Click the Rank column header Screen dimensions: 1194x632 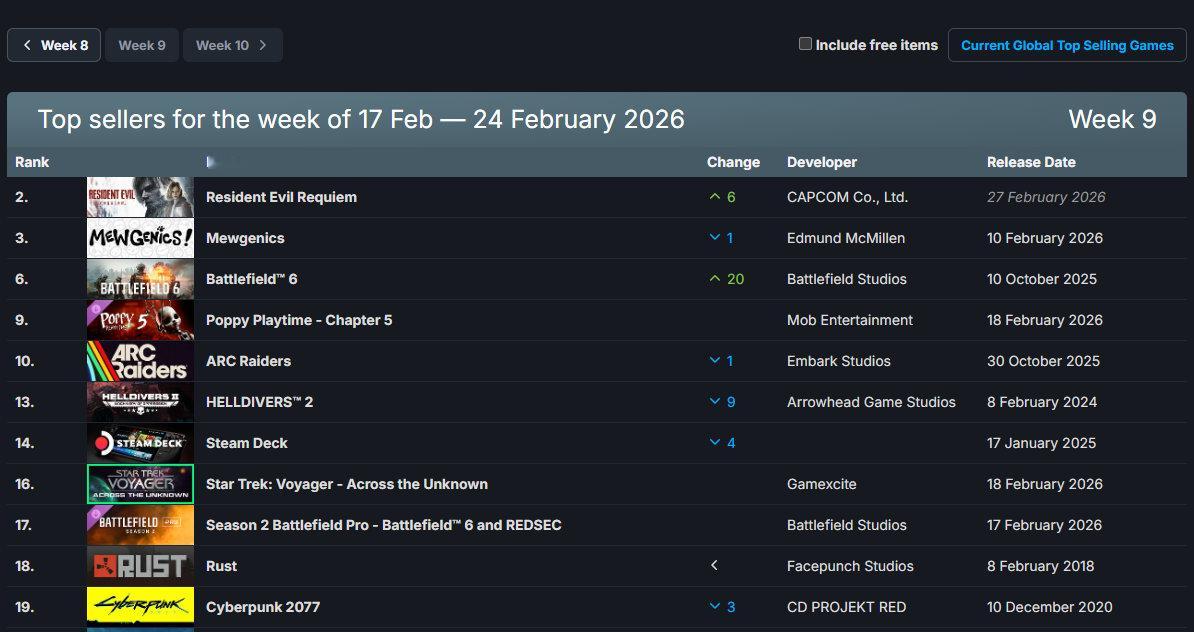32,162
